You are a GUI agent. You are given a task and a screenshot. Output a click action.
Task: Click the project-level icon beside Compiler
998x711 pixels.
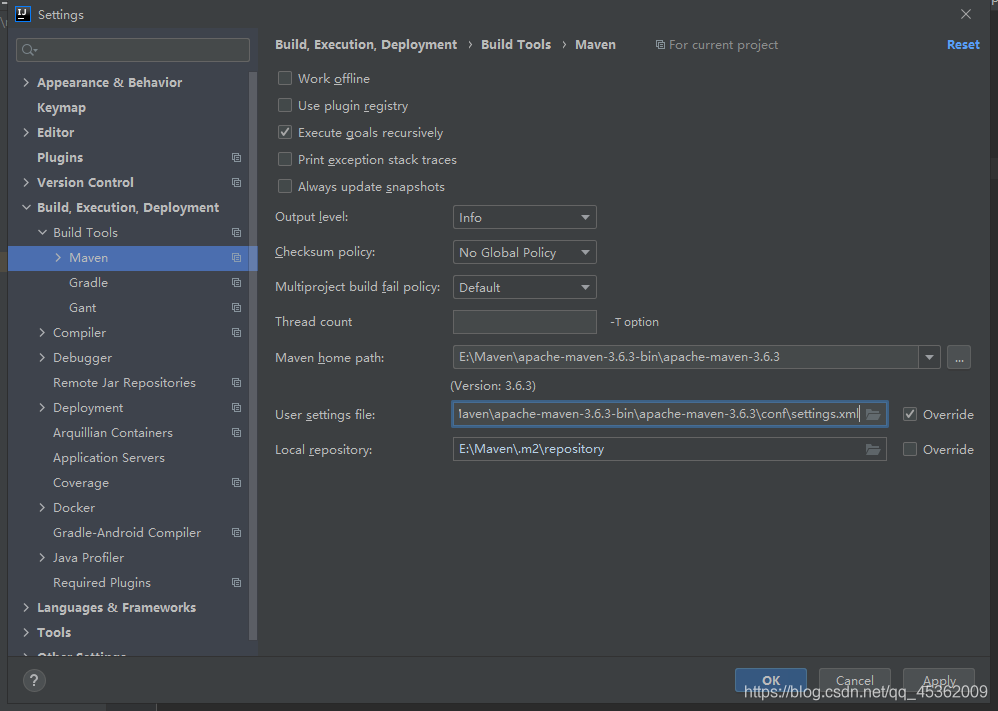pos(236,333)
